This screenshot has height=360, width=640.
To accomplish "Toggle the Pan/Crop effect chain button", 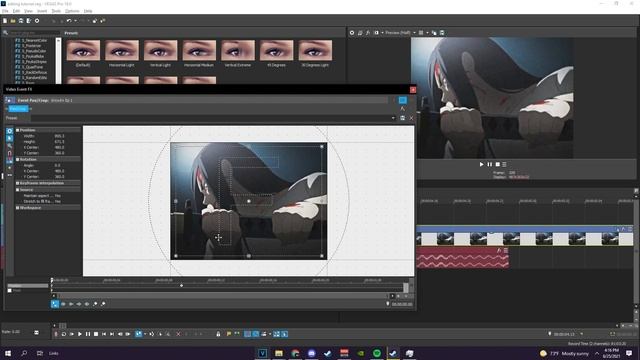I will pos(18,109).
